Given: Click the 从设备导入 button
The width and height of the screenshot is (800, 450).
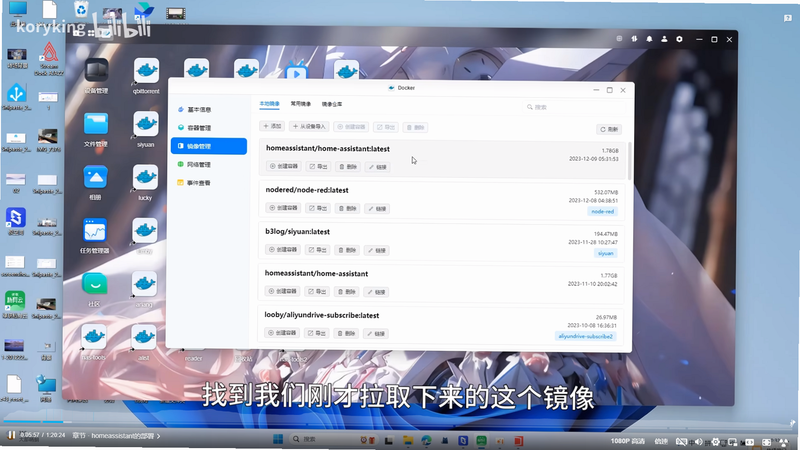Looking at the screenshot, I should 309,127.
